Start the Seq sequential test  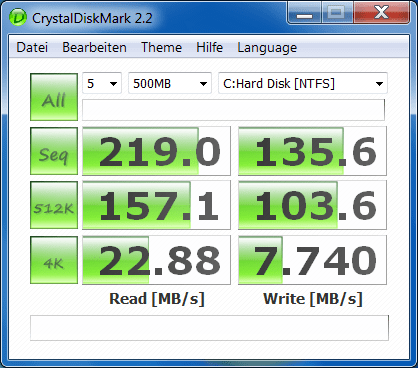click(x=54, y=151)
